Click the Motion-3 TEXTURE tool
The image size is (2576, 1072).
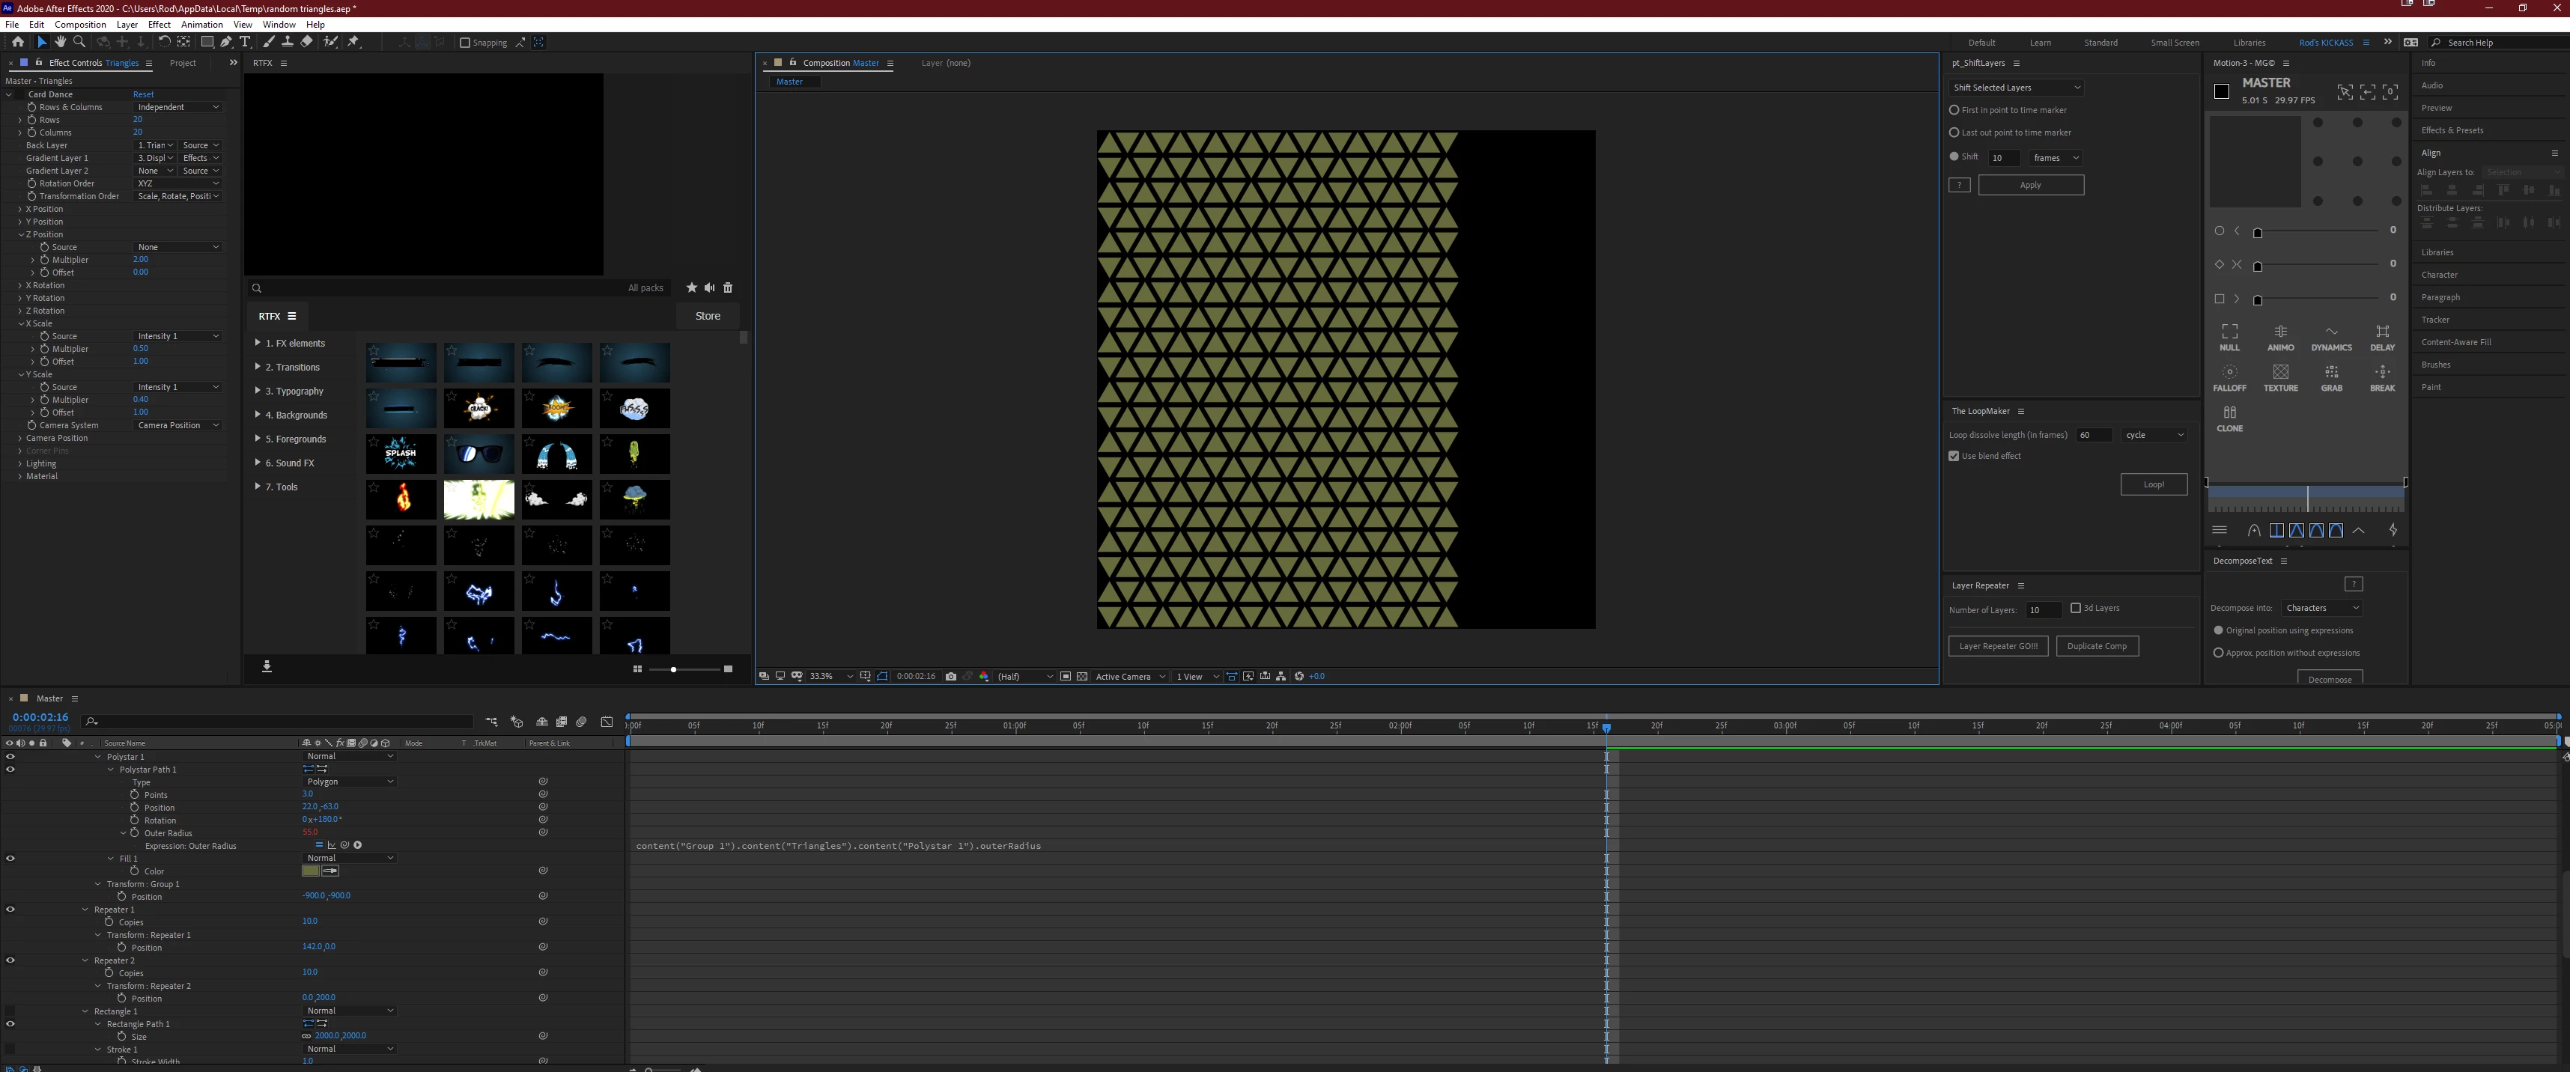pos(2280,377)
